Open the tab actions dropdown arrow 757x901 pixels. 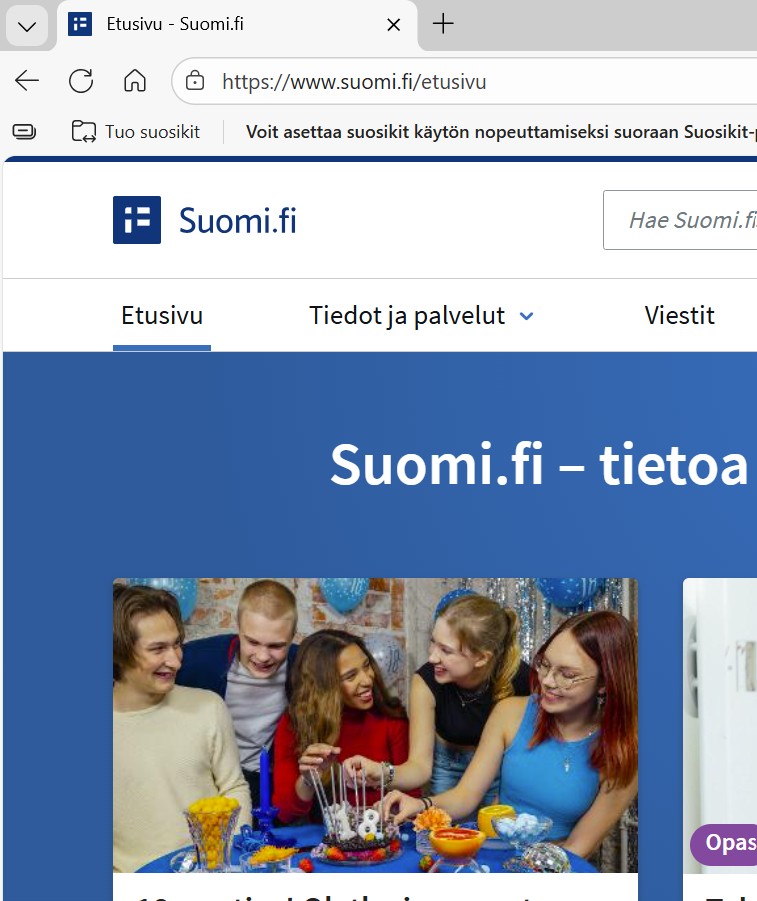[x=27, y=25]
